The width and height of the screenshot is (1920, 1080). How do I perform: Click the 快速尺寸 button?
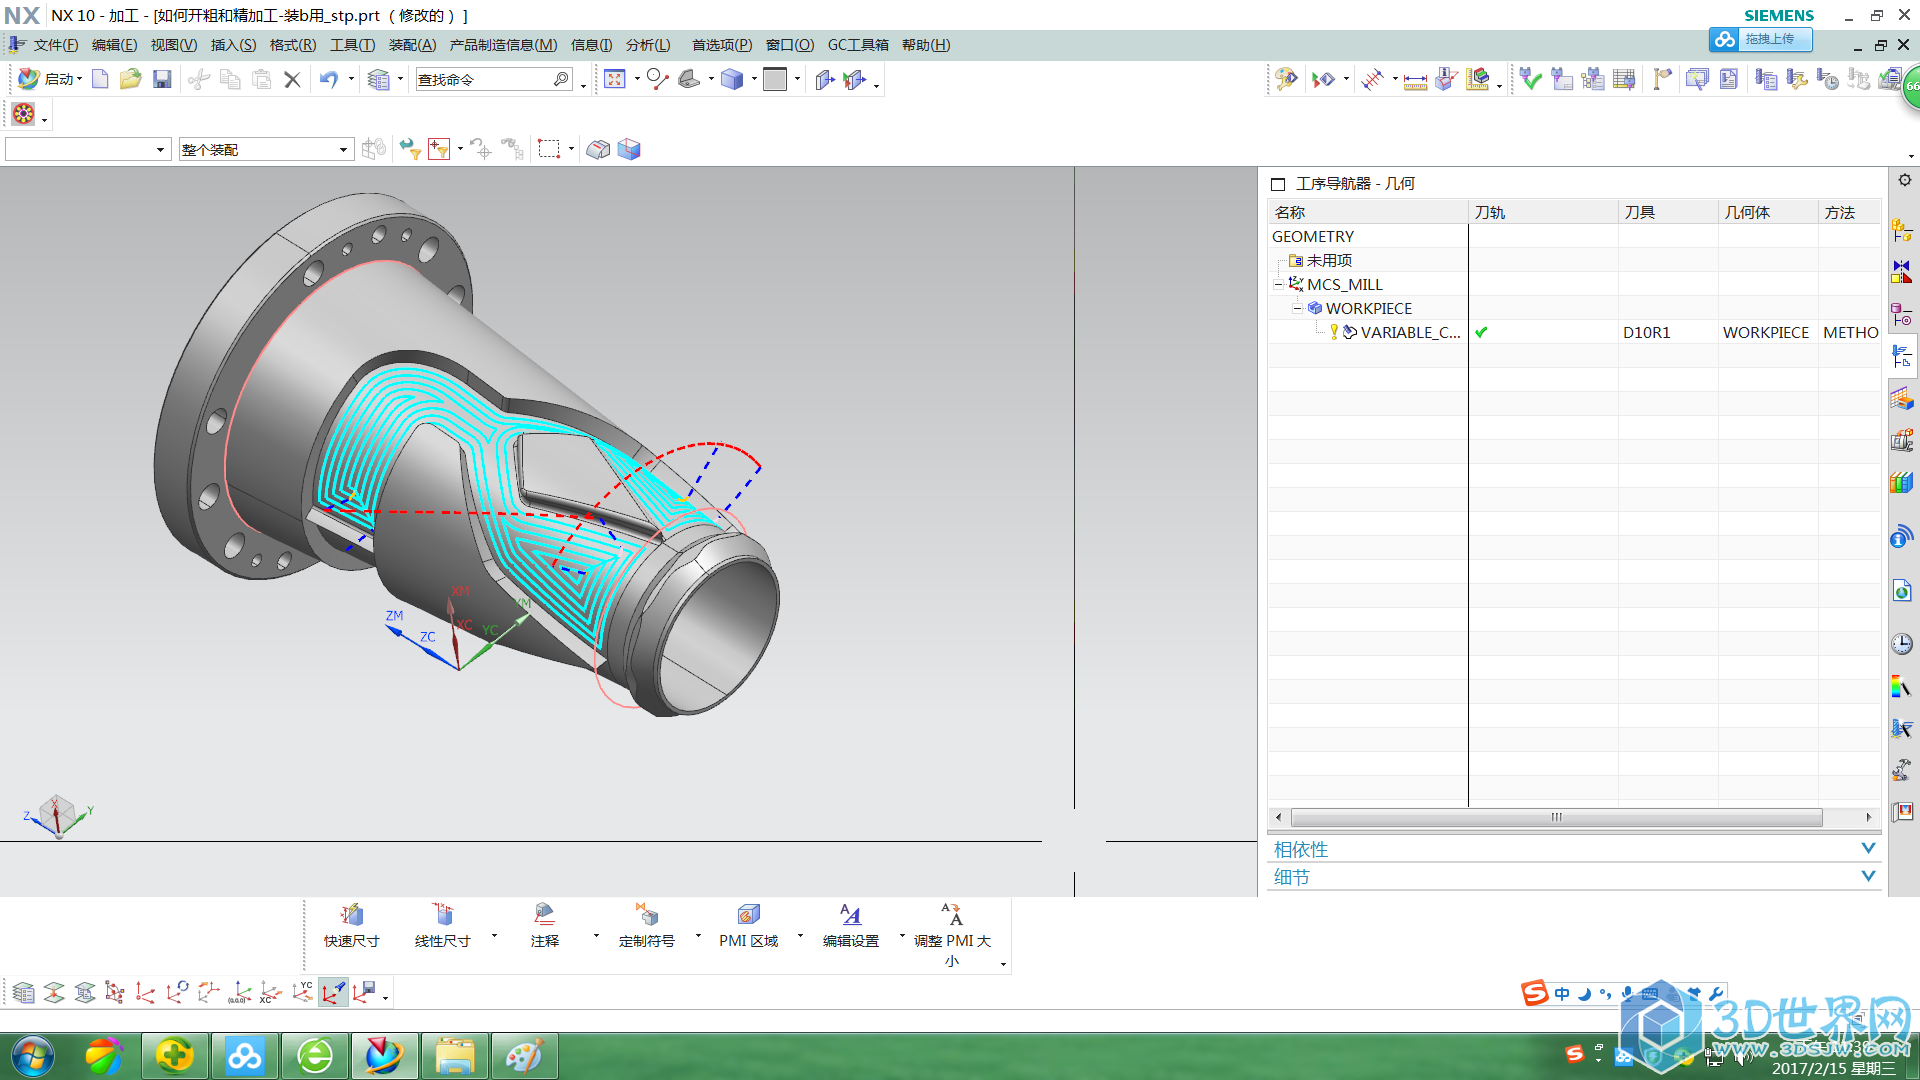[x=352, y=926]
